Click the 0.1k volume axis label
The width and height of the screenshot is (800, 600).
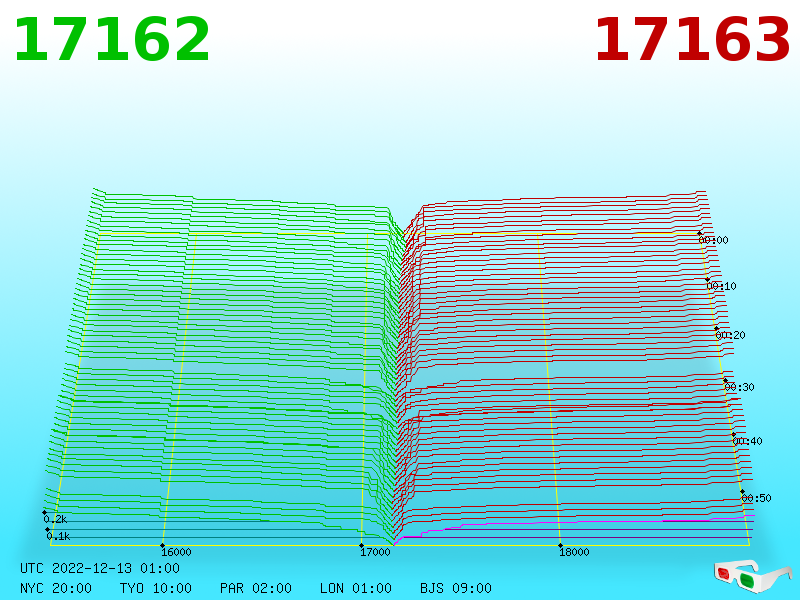[x=58, y=536]
